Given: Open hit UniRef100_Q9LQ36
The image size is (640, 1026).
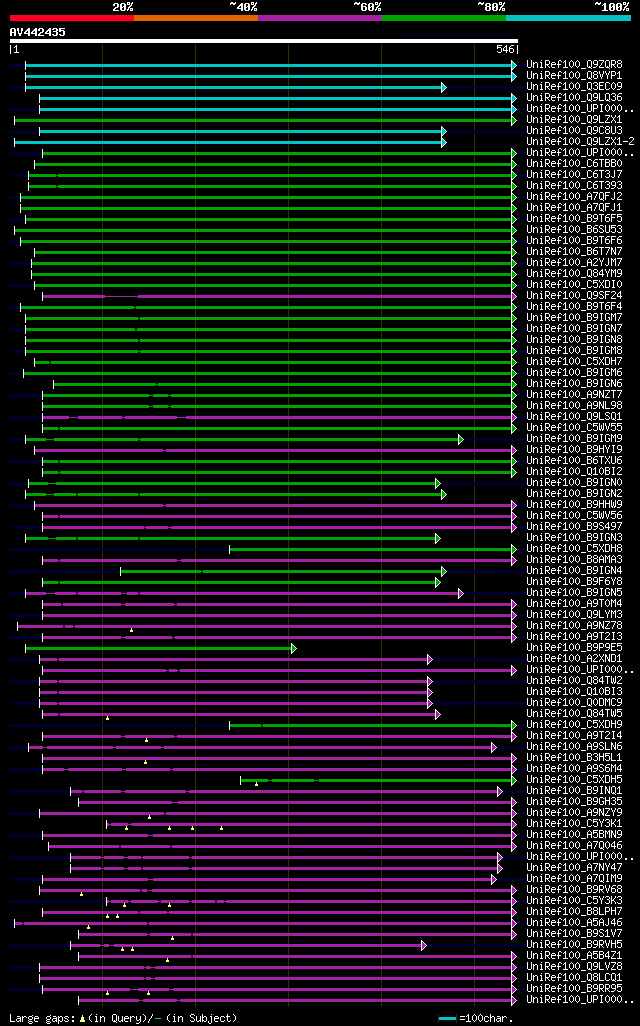Looking at the screenshot, I should click(x=575, y=97).
